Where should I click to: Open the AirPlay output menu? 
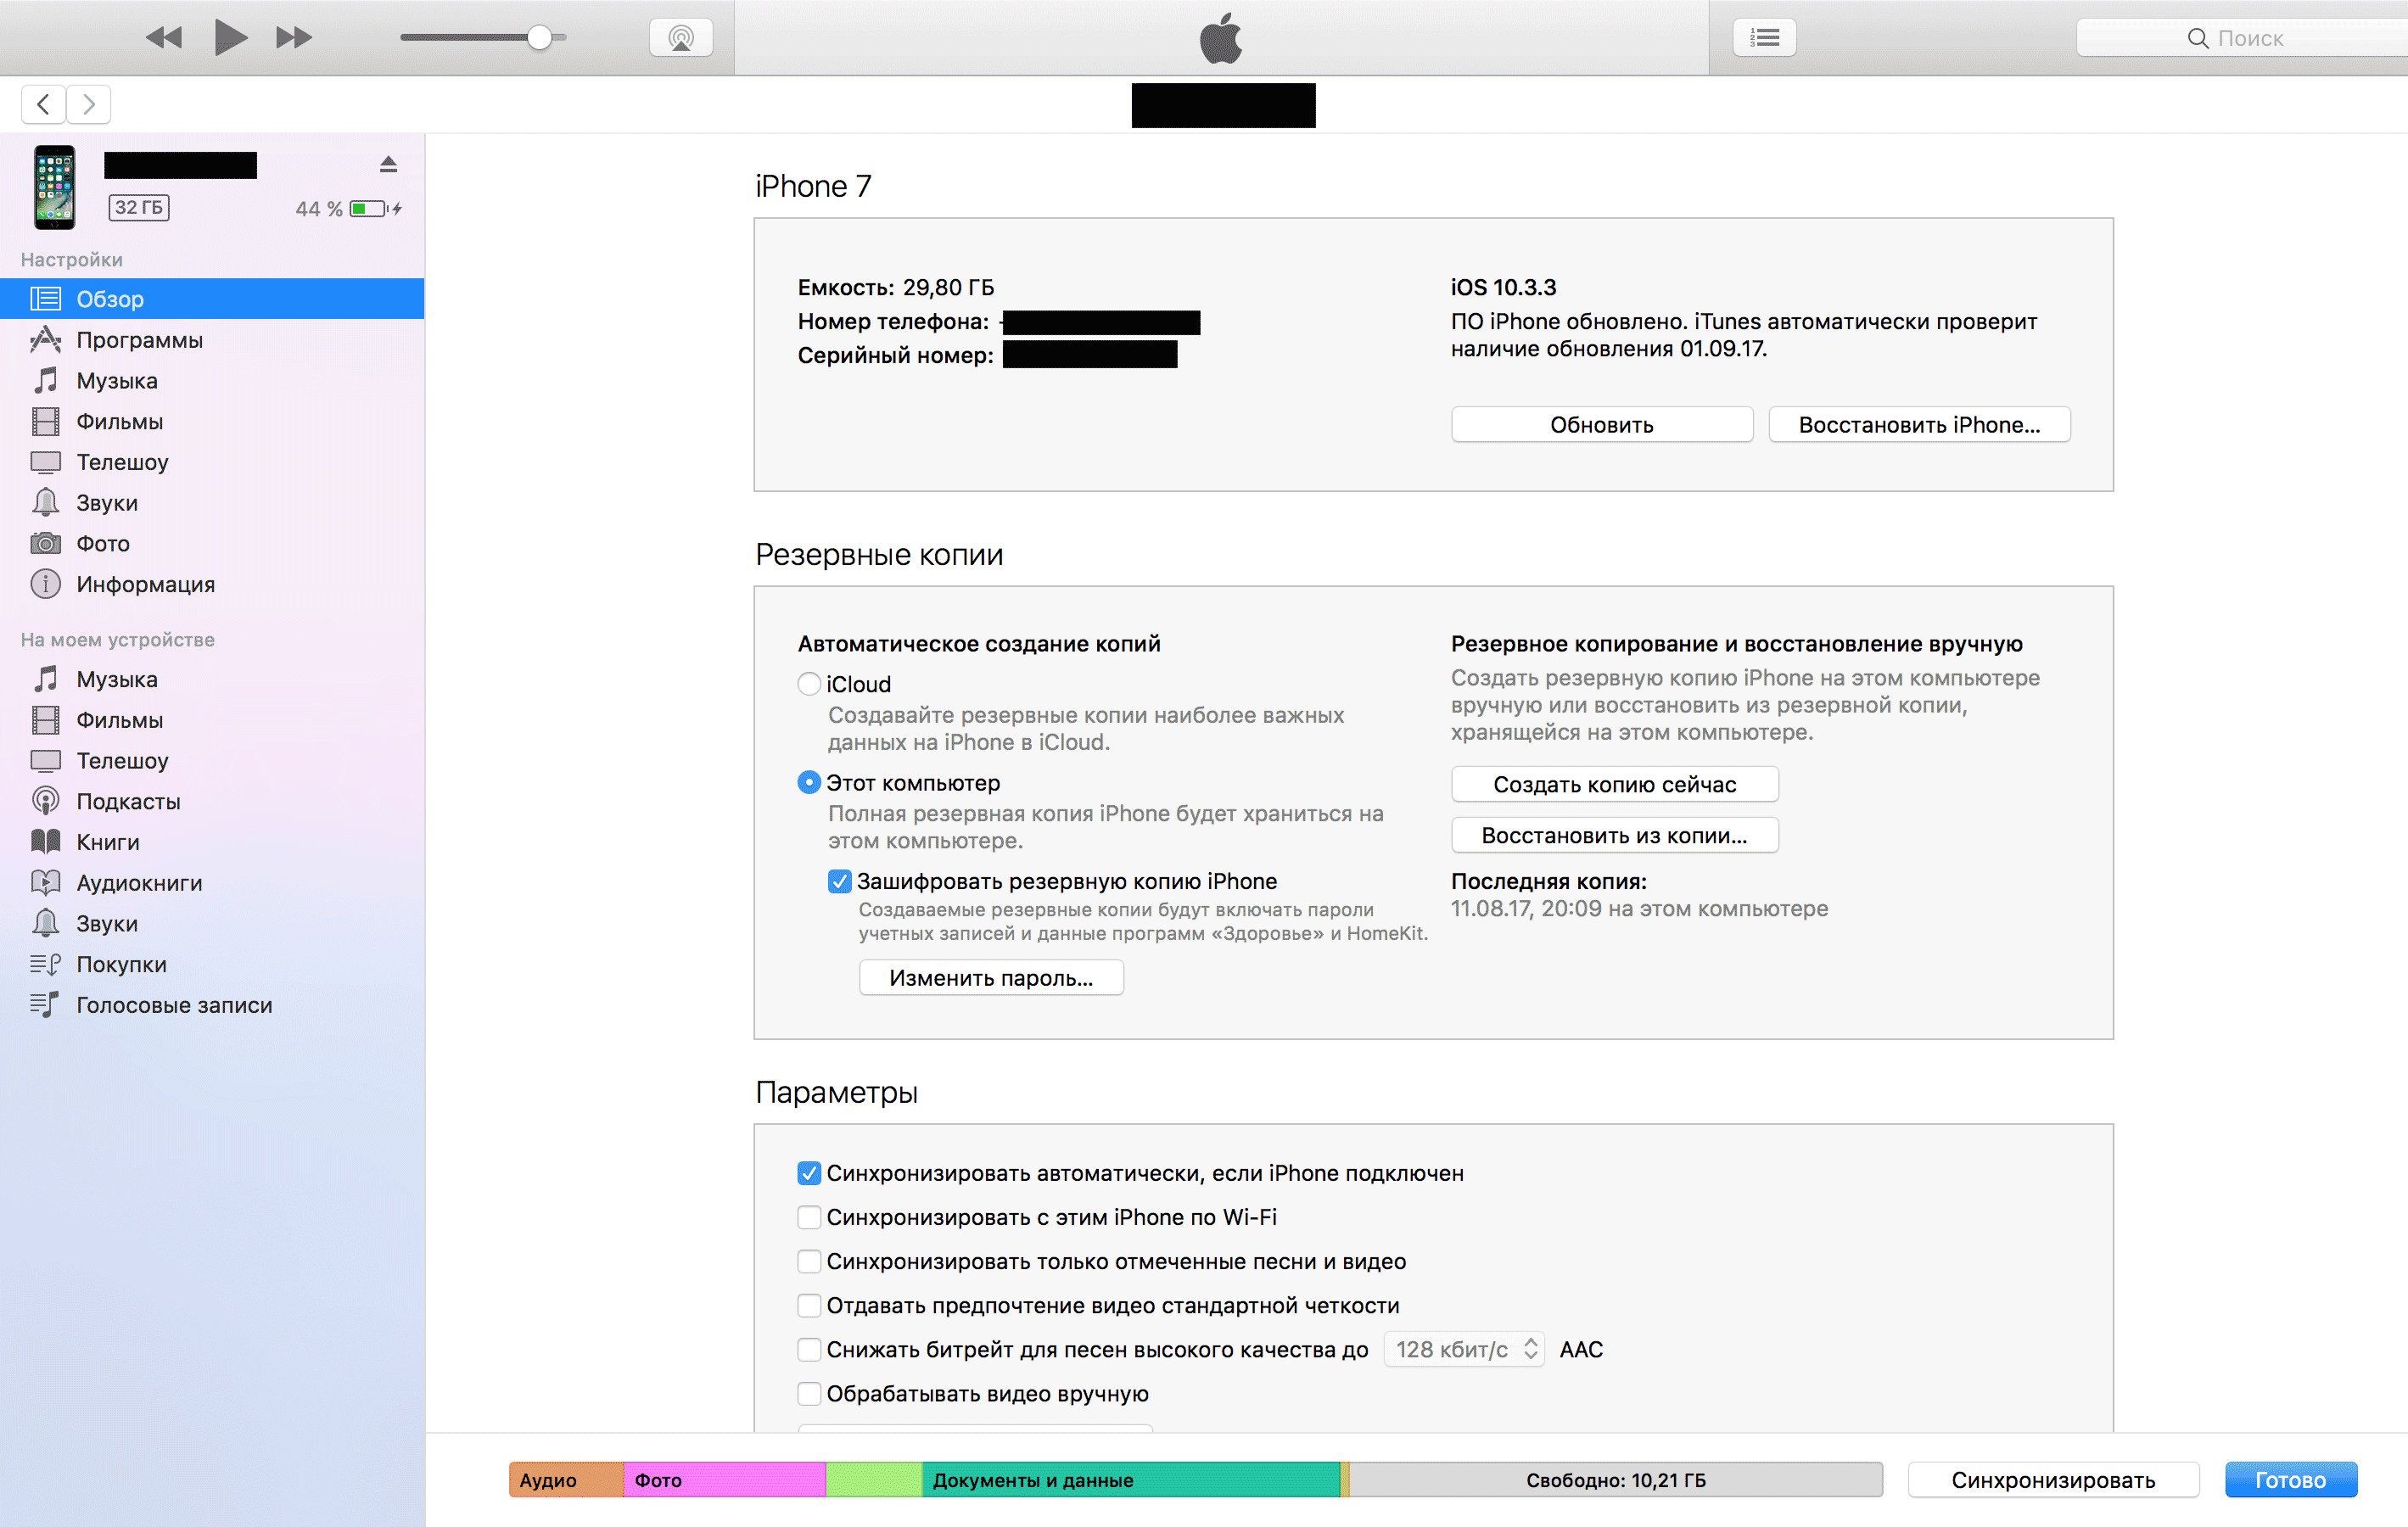(x=681, y=38)
